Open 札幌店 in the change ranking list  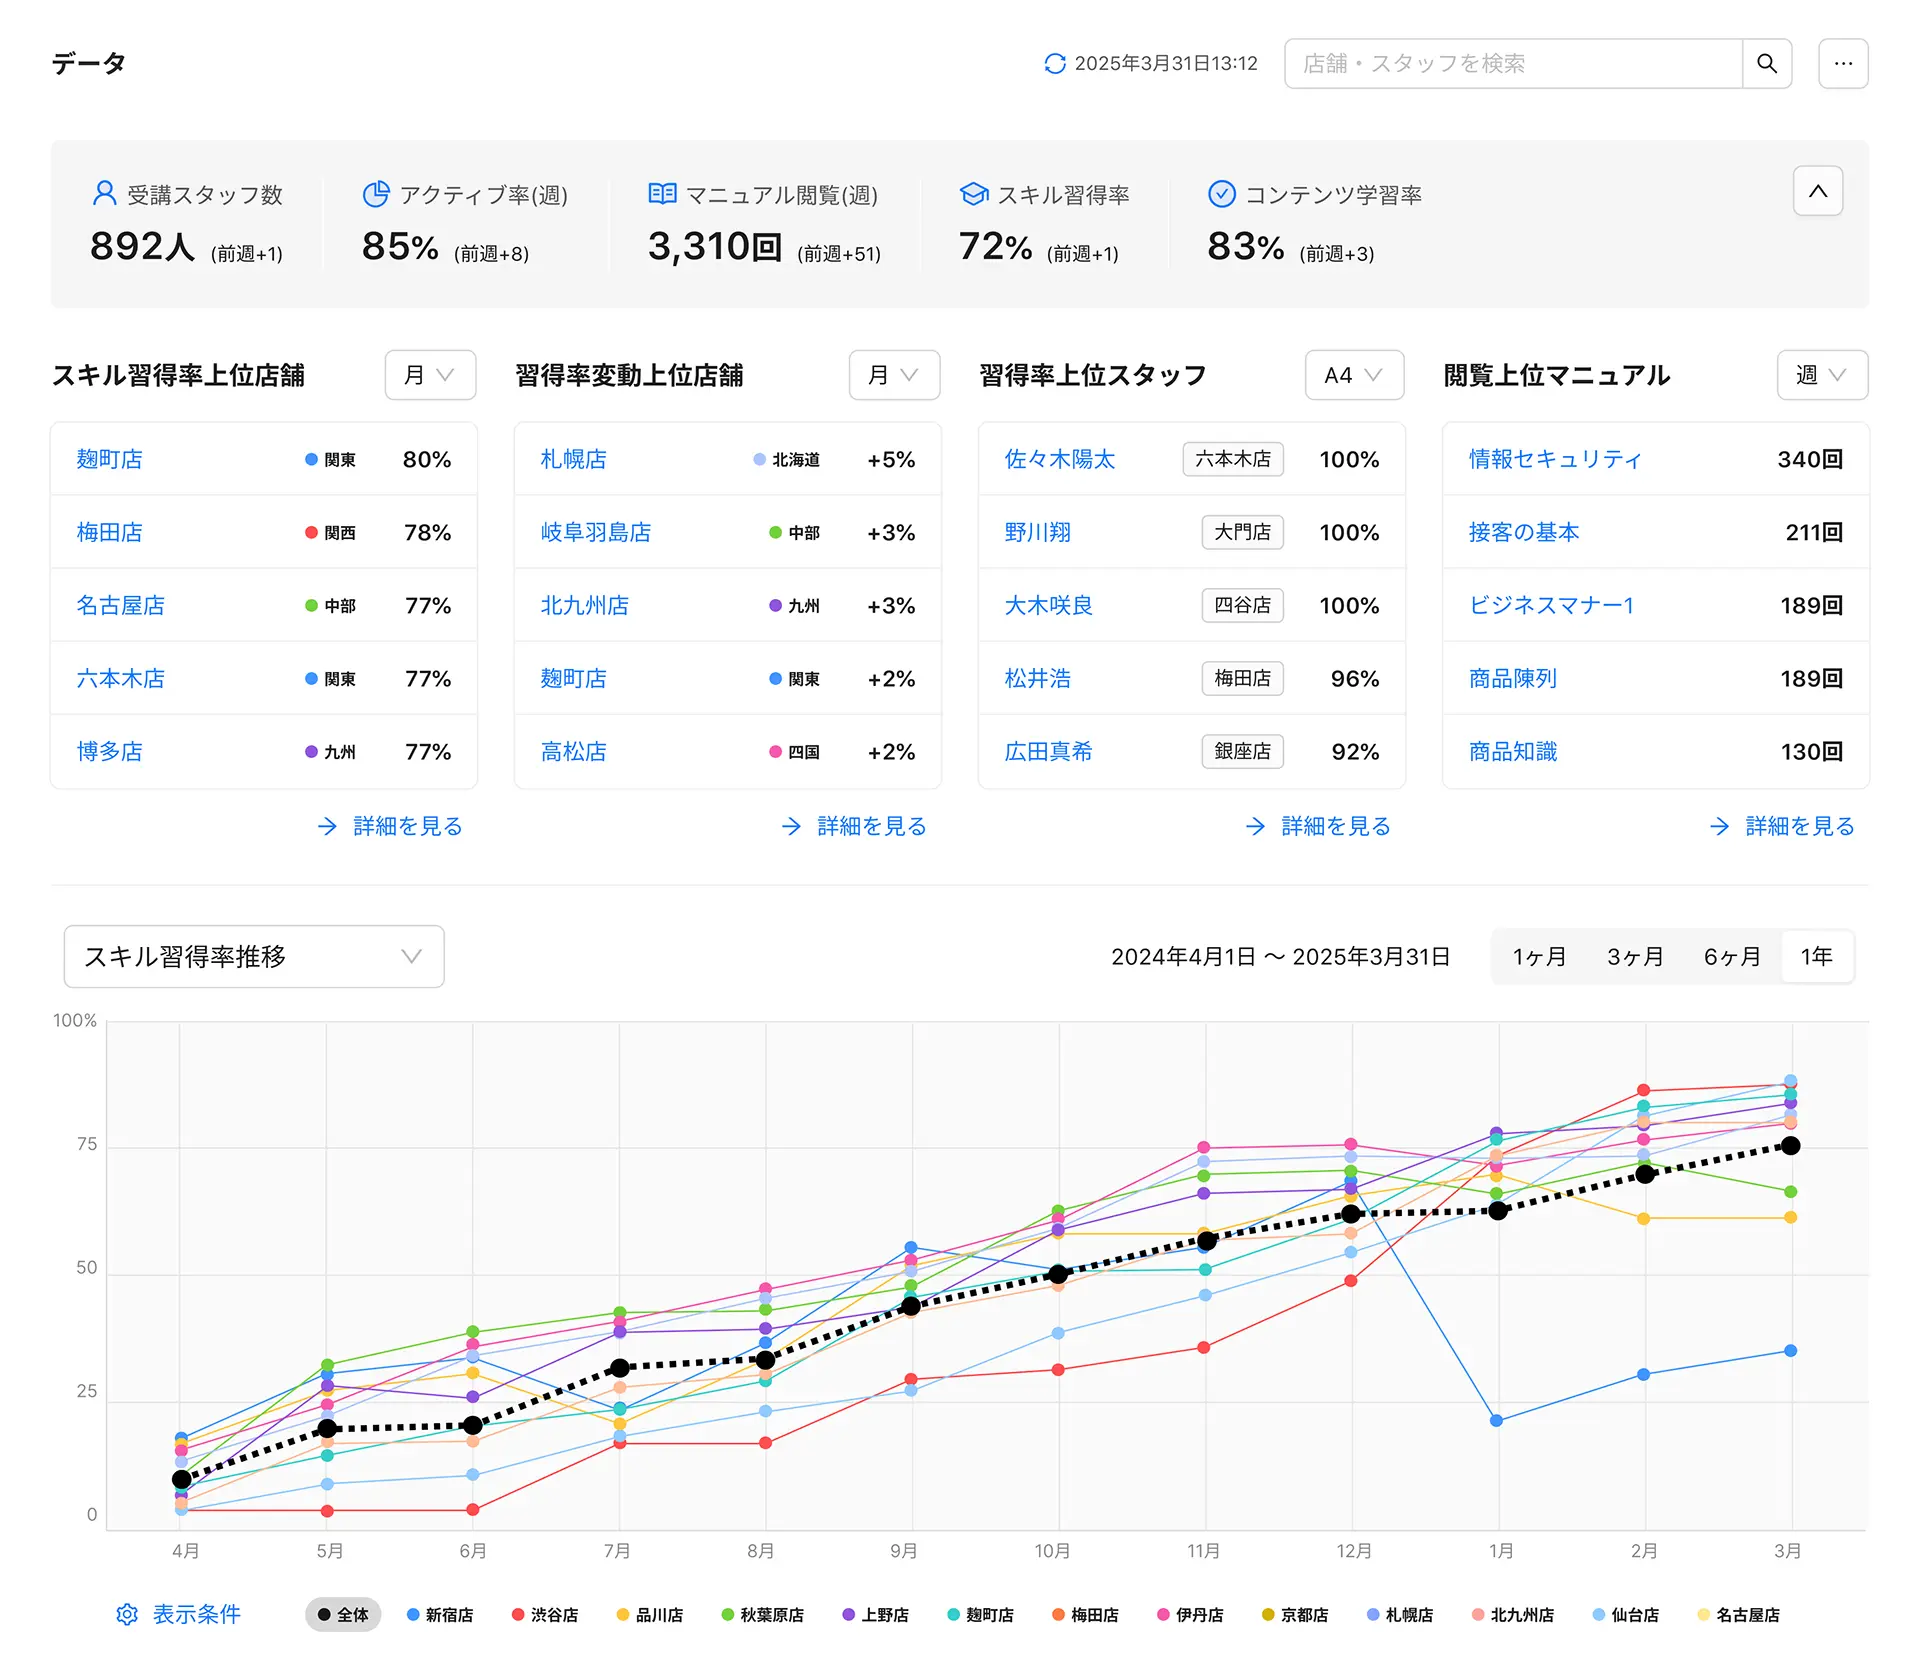pos(574,459)
